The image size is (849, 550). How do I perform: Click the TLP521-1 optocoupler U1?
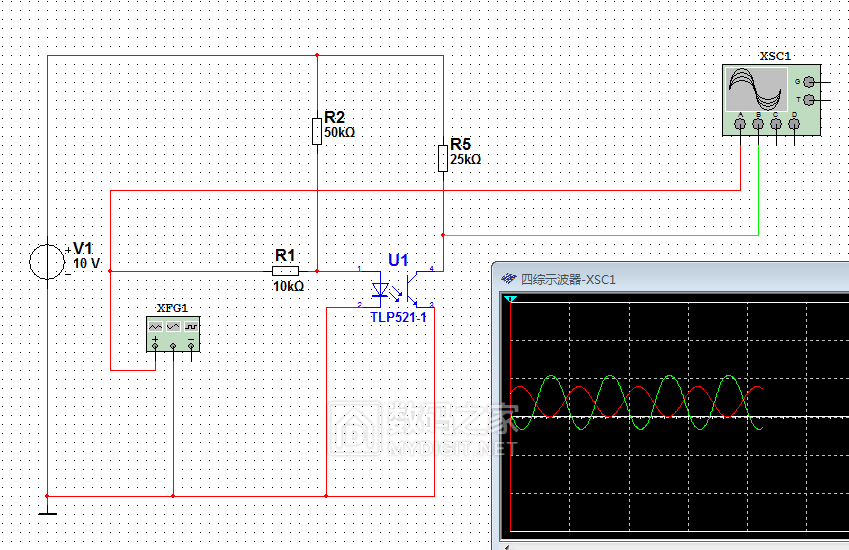point(398,290)
